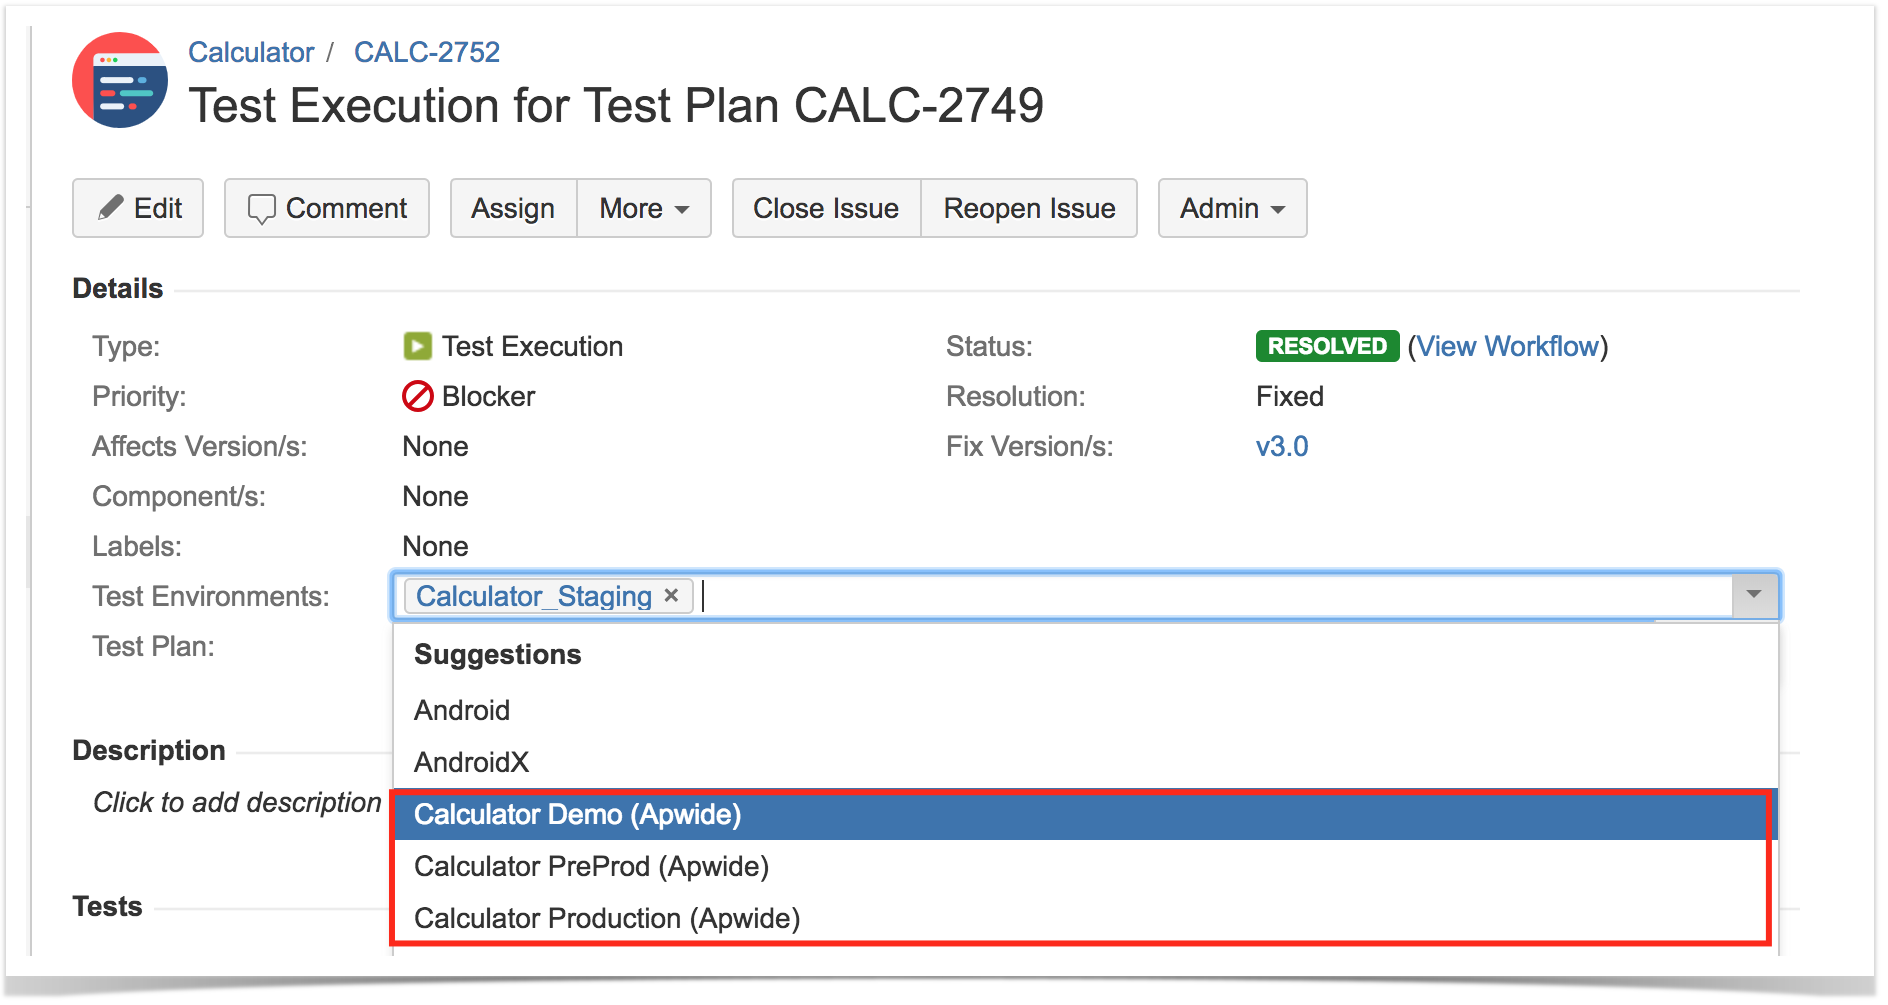Select AndroidX from the suggestions
Image resolution: width=1888 pixels, height=1005 pixels.
pos(1085,762)
